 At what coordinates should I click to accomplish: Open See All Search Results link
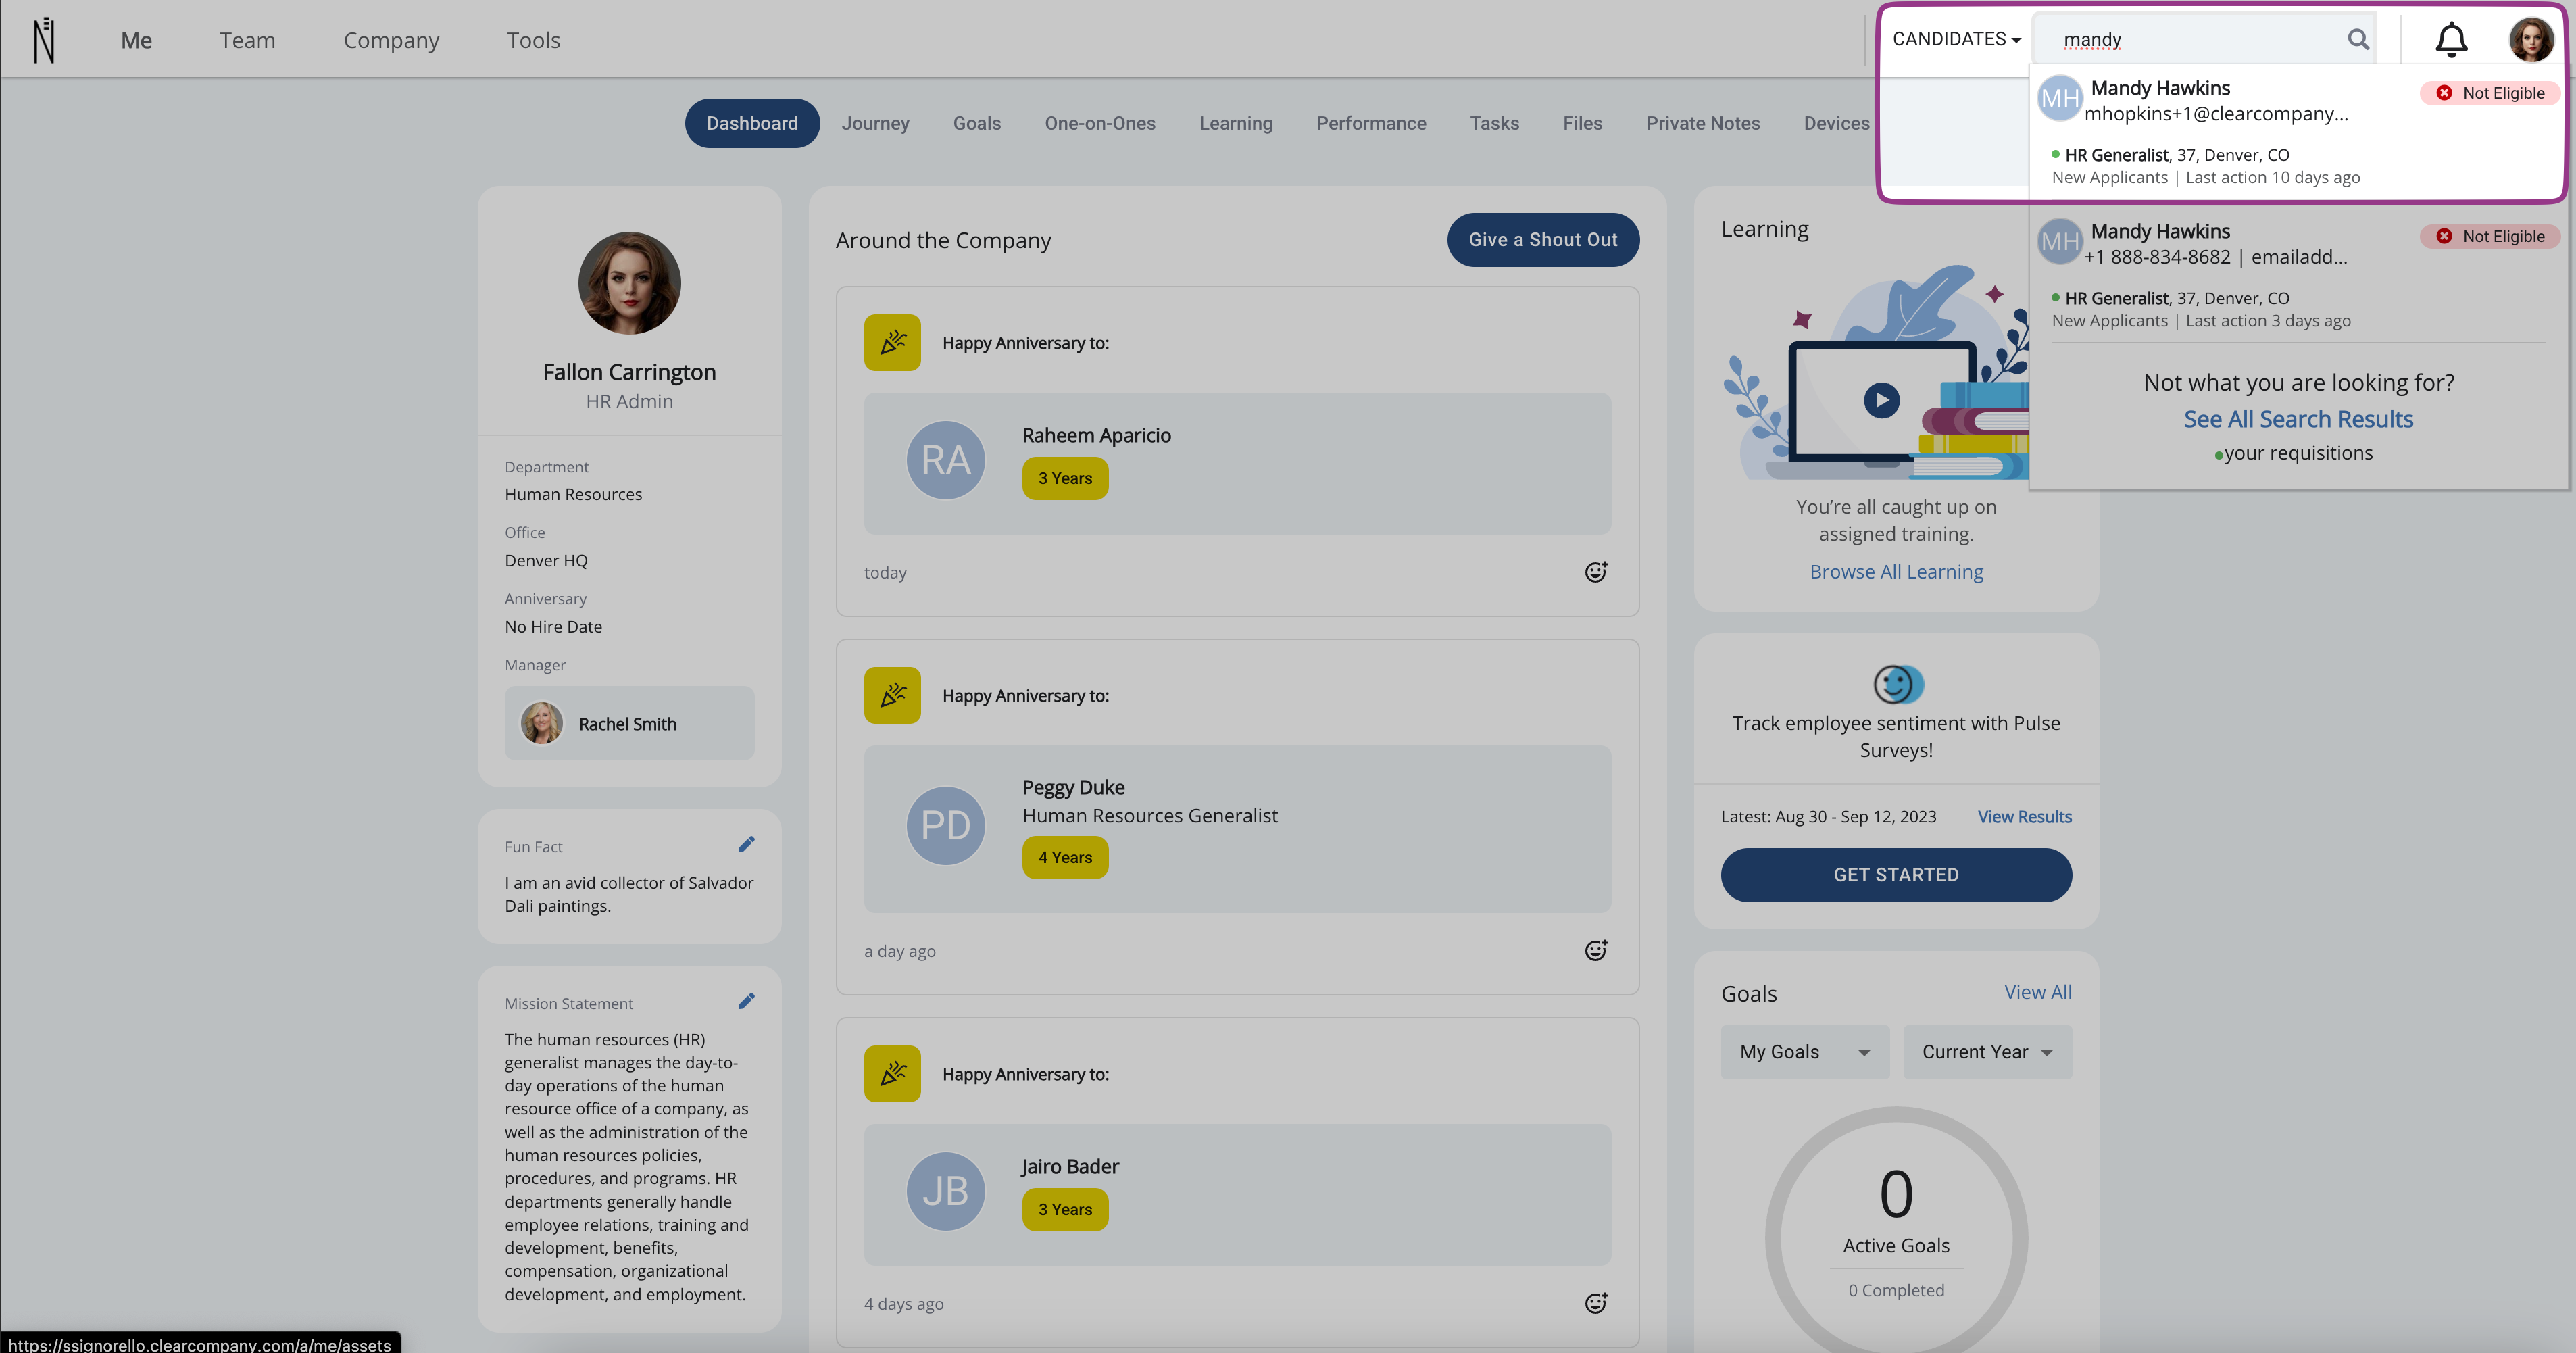(x=2298, y=419)
